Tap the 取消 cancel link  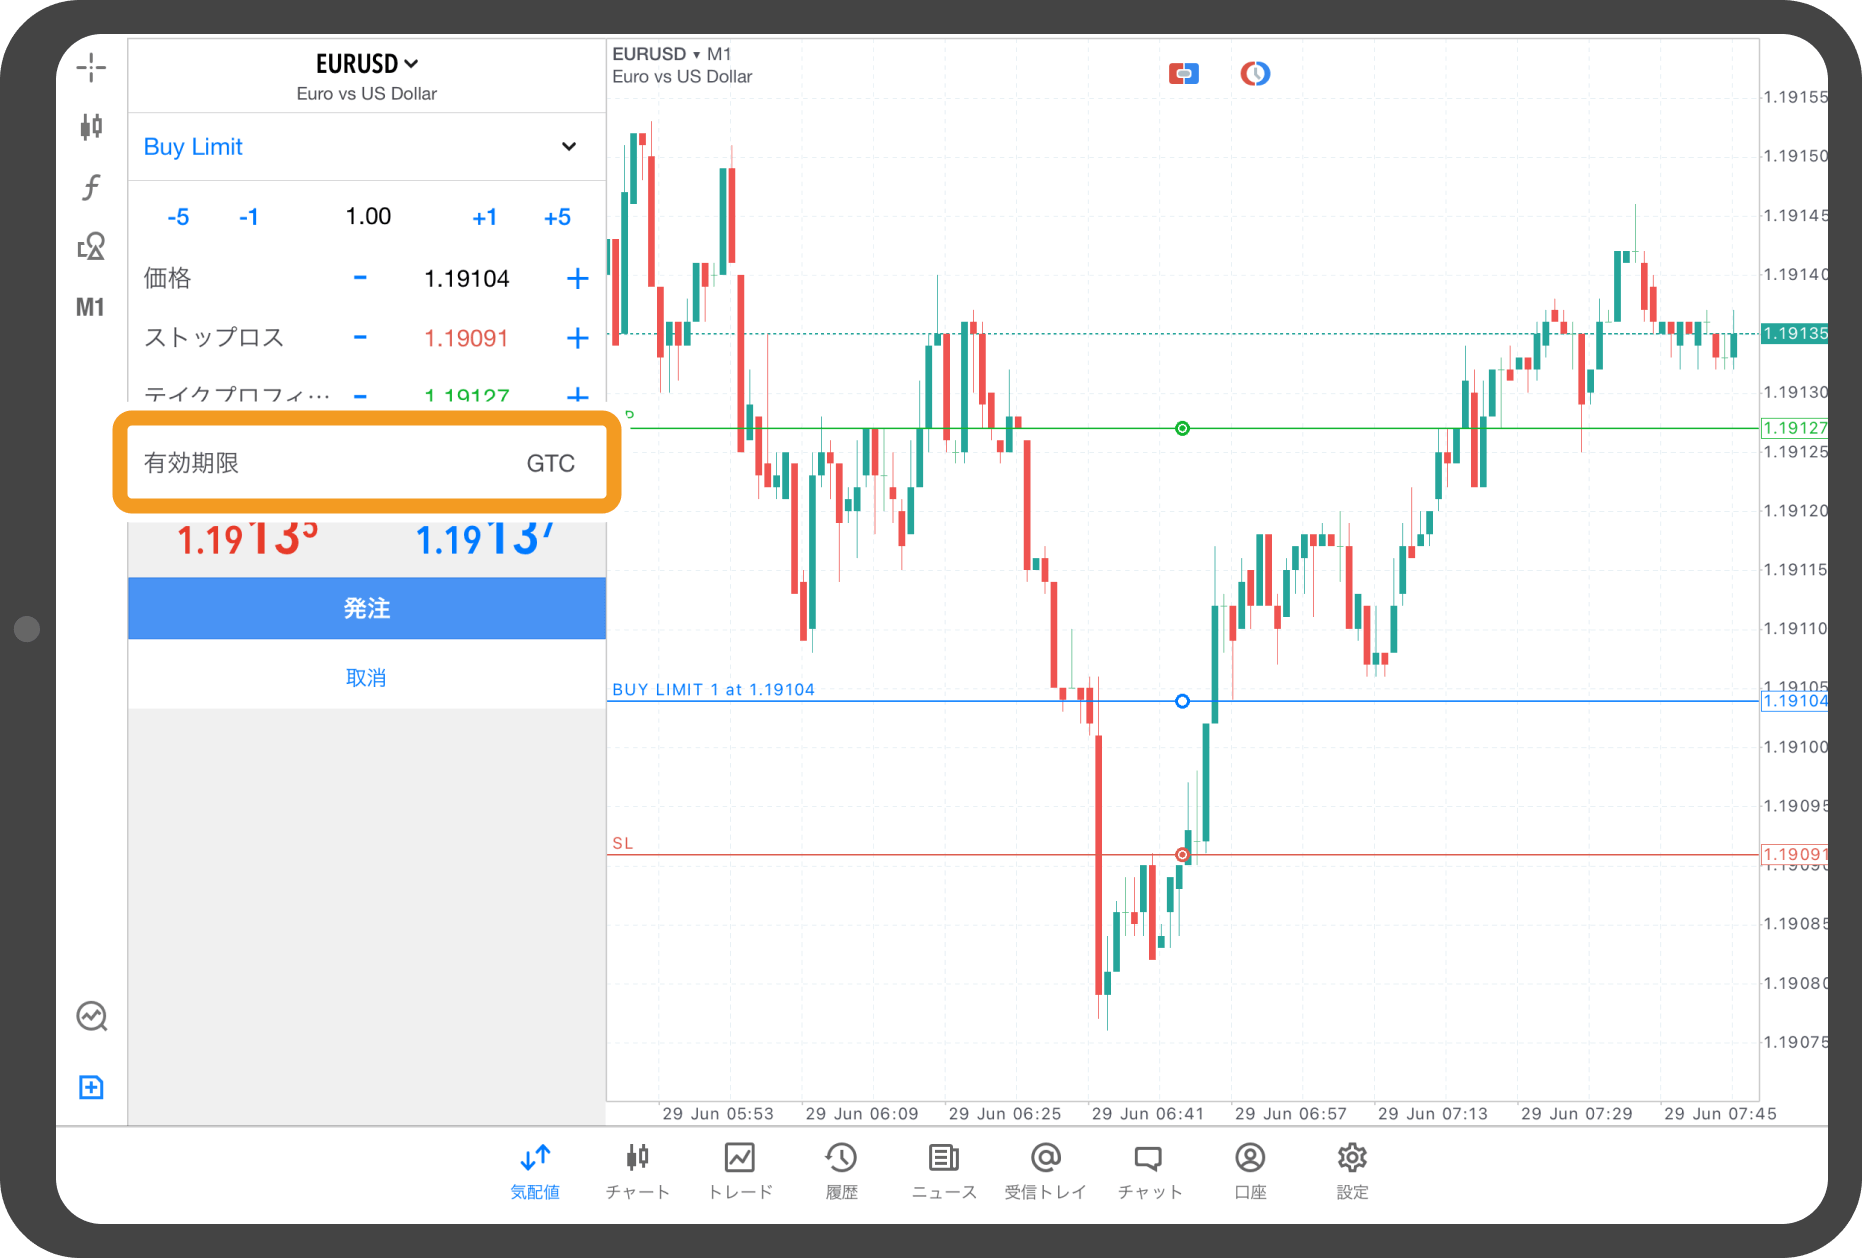pos(366,678)
